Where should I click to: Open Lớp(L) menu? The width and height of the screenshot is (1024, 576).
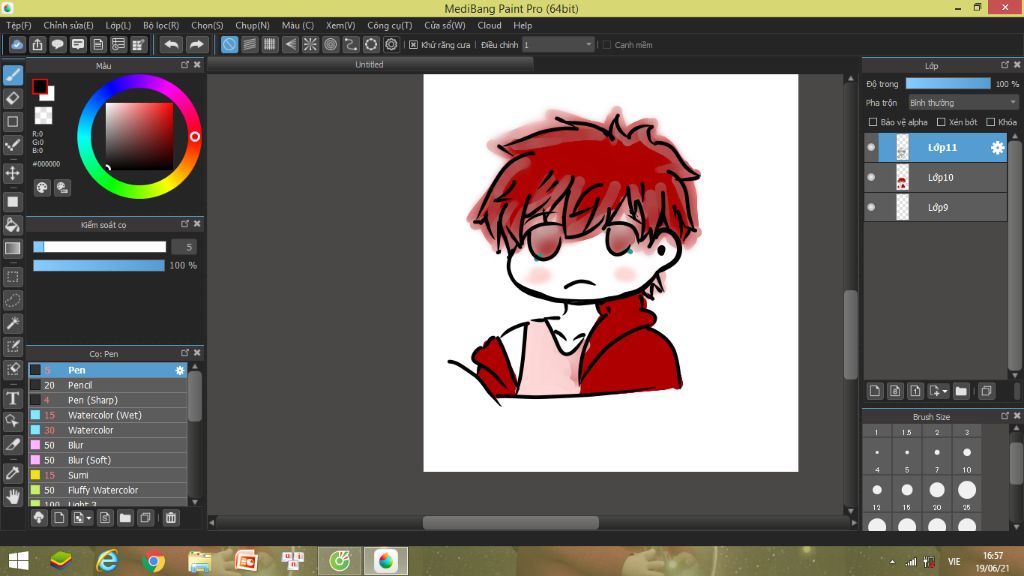pos(118,25)
